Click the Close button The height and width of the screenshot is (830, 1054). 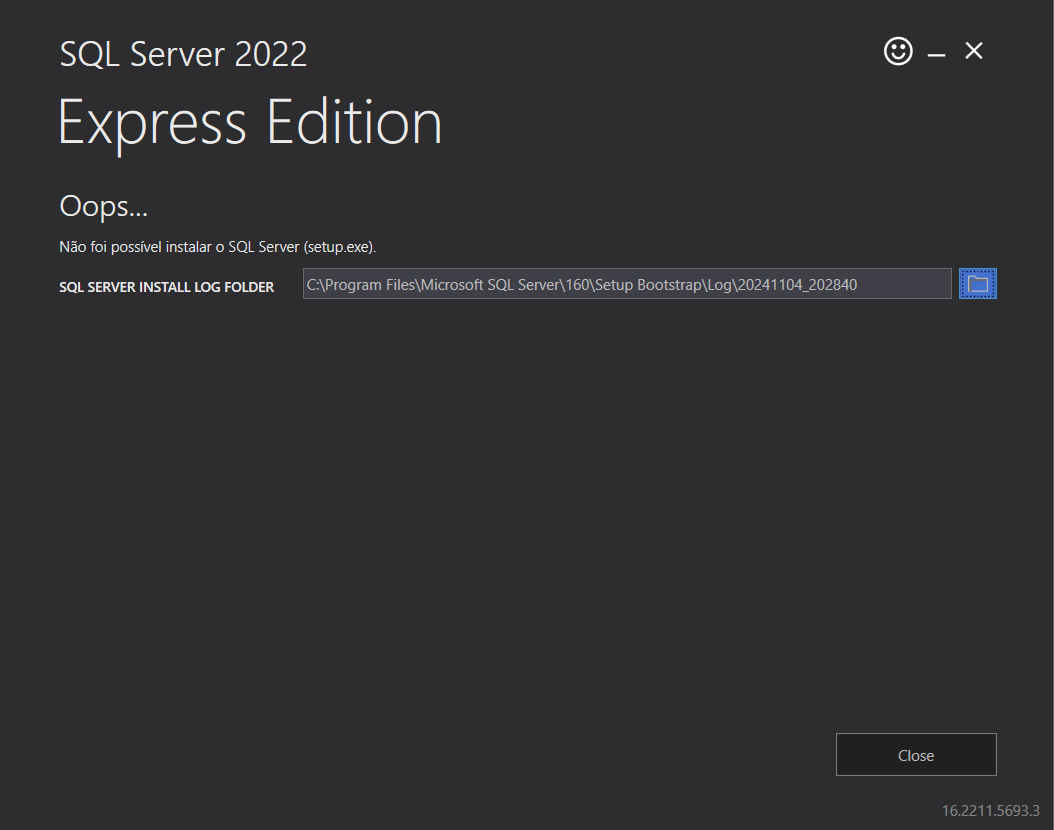pos(916,755)
